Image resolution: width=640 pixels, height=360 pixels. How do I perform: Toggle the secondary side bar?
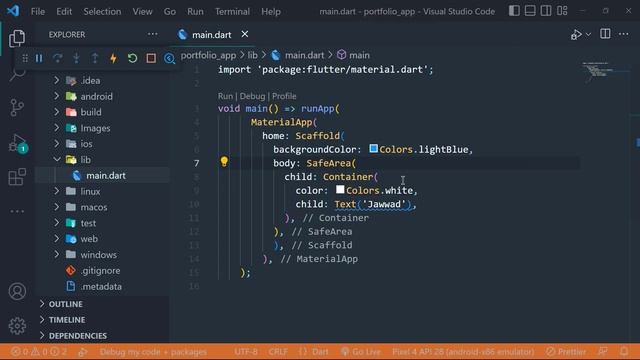[x=546, y=11]
